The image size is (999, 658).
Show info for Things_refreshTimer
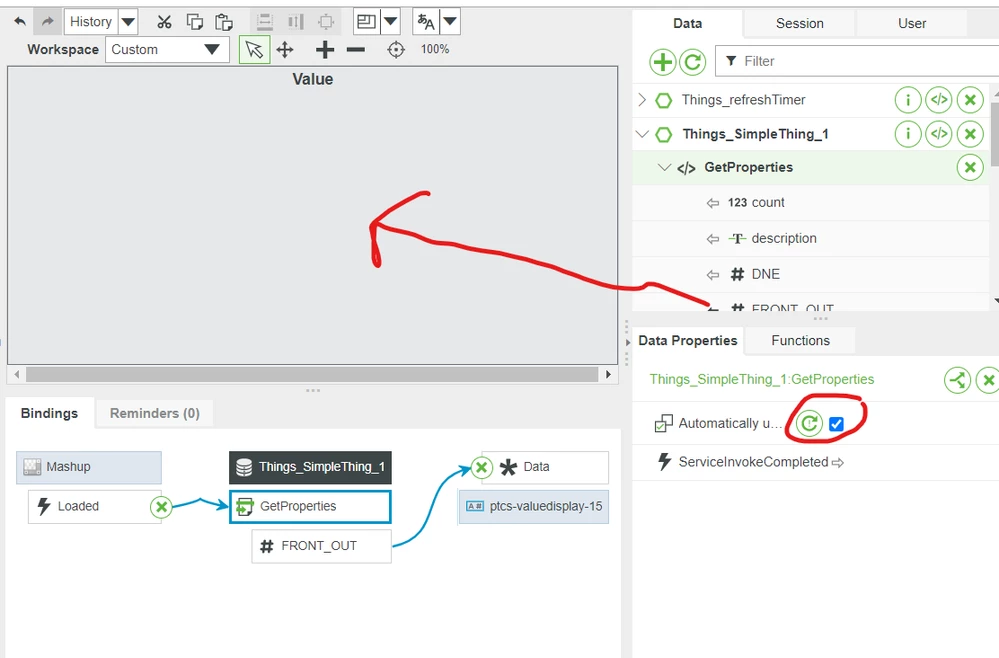coord(908,100)
